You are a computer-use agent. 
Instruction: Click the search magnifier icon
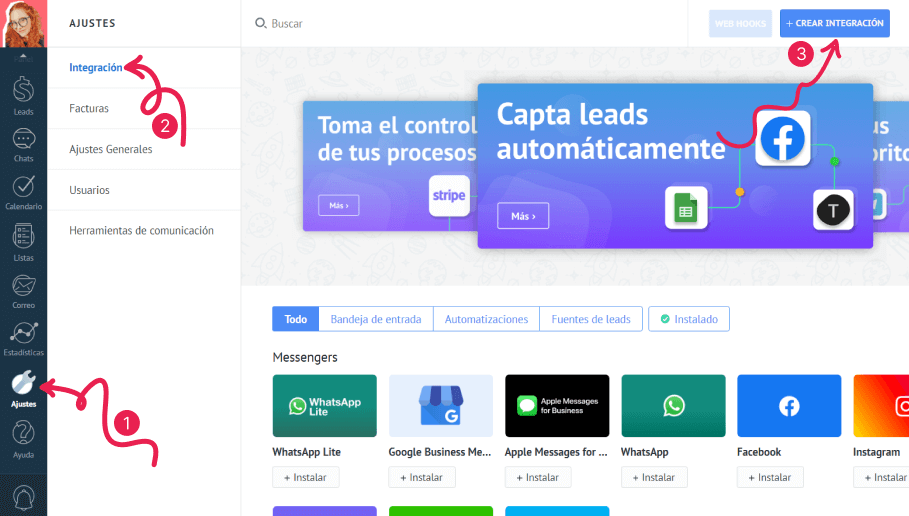point(261,23)
